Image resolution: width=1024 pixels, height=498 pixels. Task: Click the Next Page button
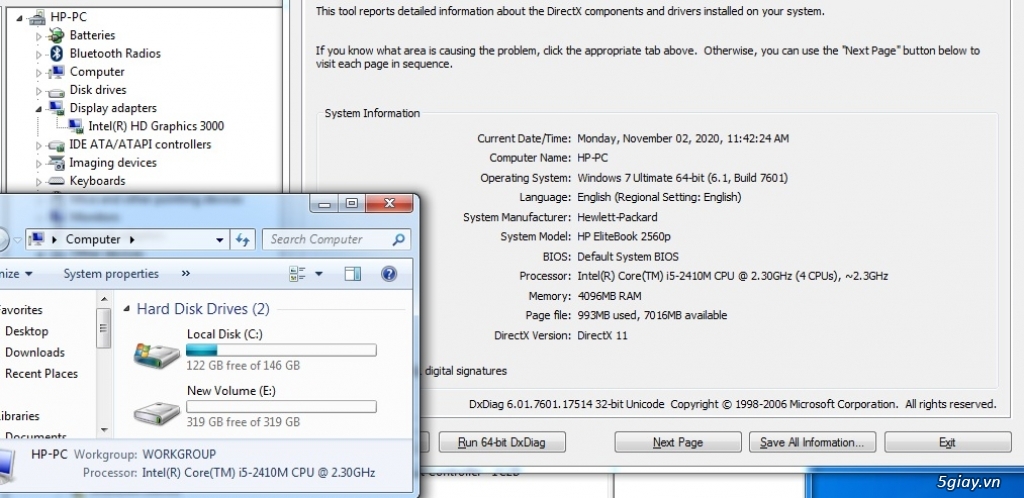tap(678, 443)
